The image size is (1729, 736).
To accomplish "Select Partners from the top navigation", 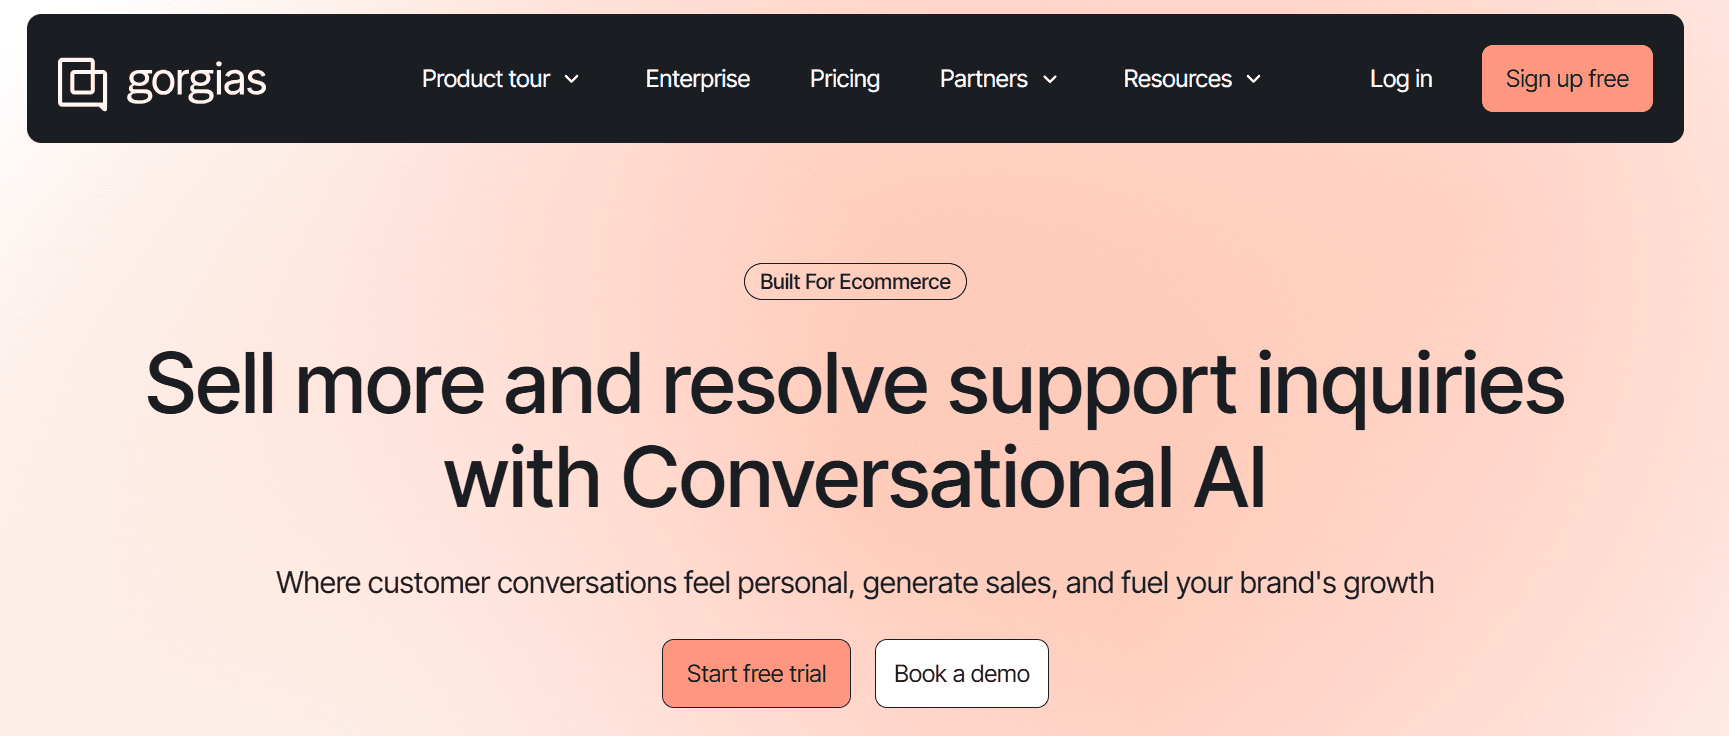I will [984, 79].
